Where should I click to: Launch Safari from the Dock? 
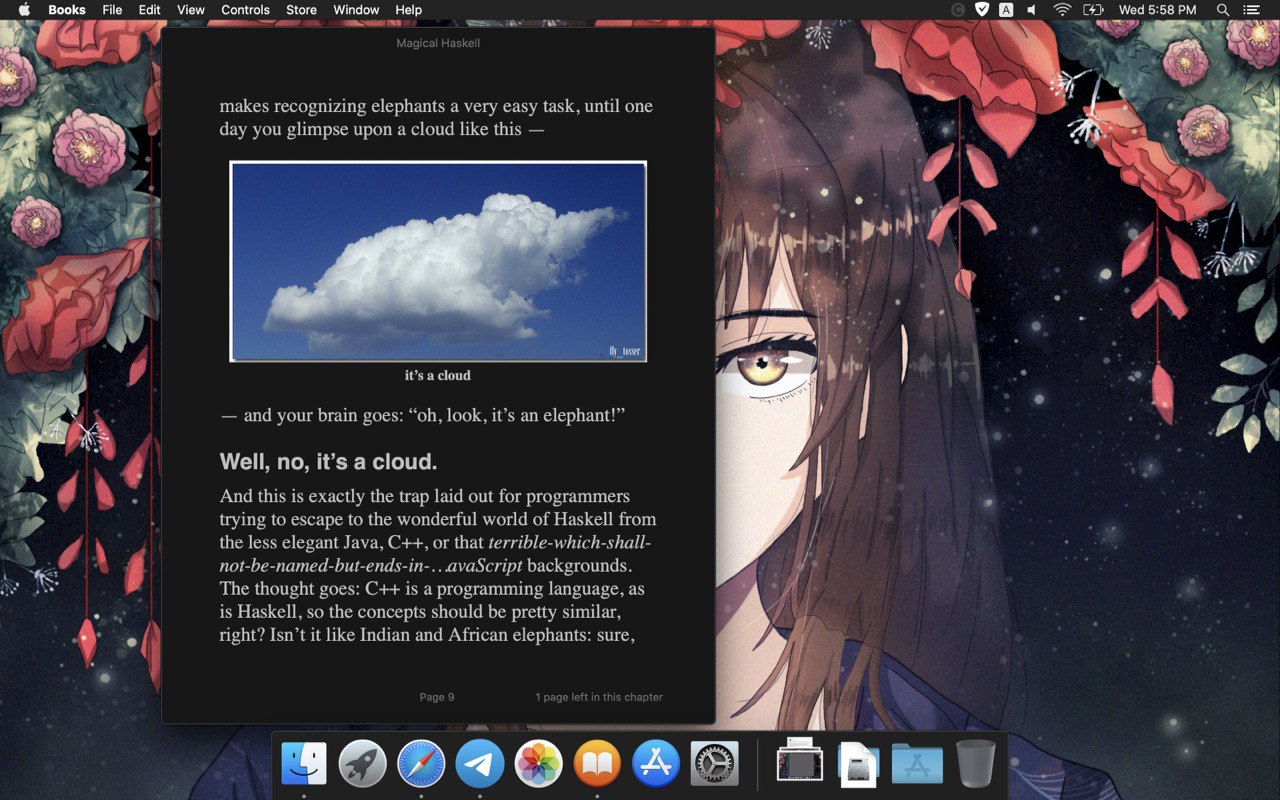(x=421, y=764)
